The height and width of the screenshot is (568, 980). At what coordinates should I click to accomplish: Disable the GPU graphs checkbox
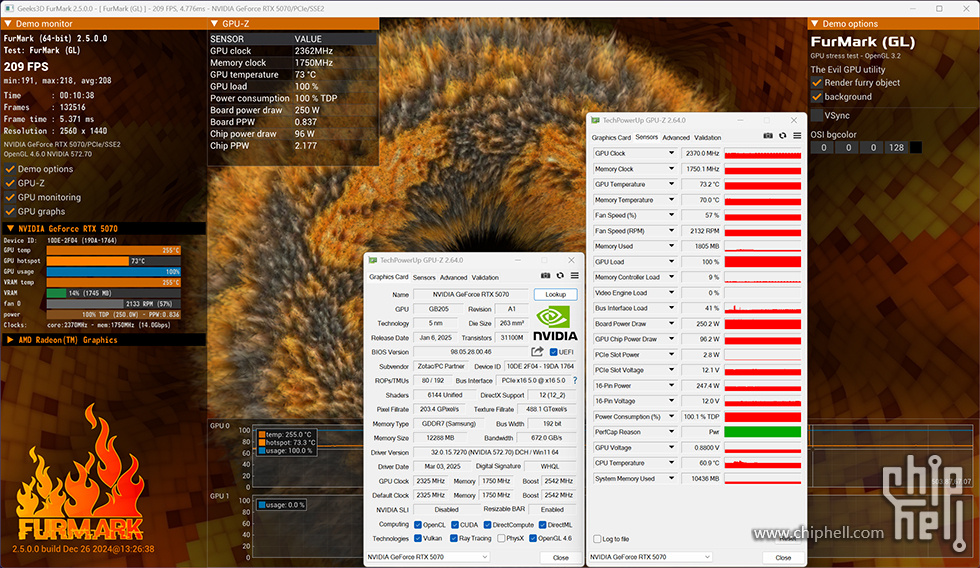10,211
